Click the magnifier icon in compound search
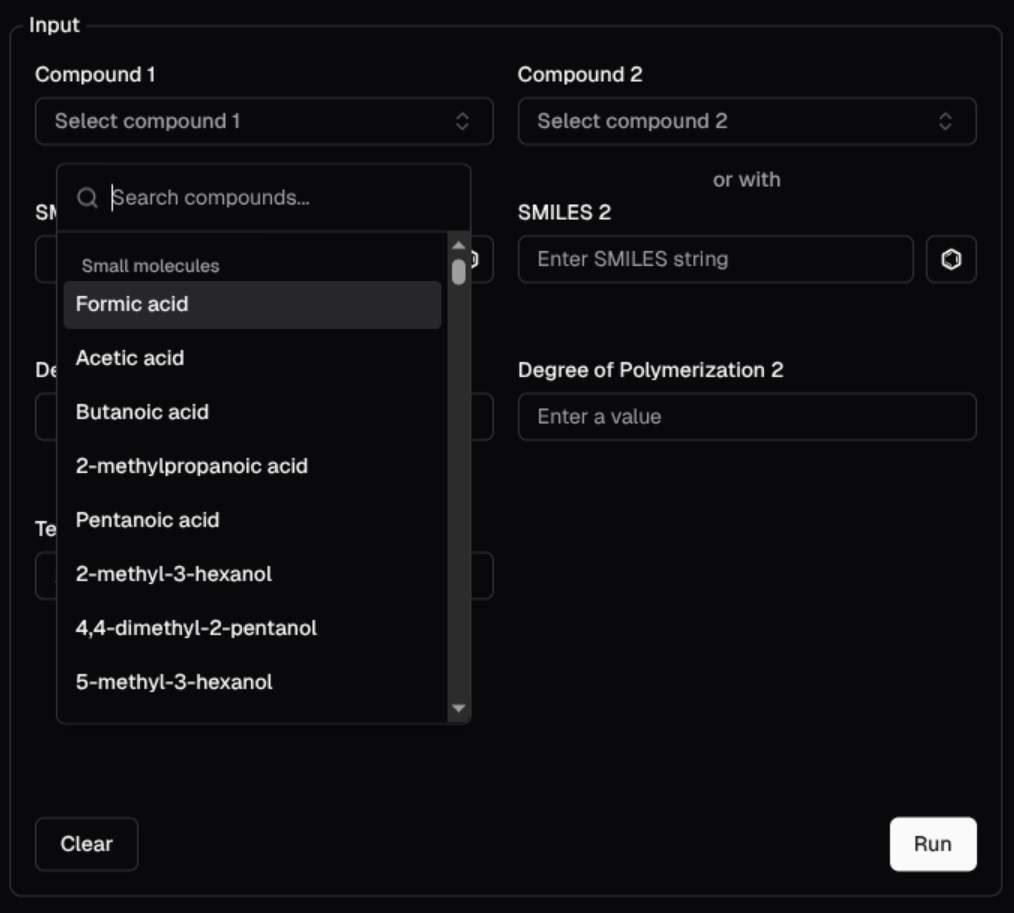The image size is (1014, 913). tap(87, 198)
